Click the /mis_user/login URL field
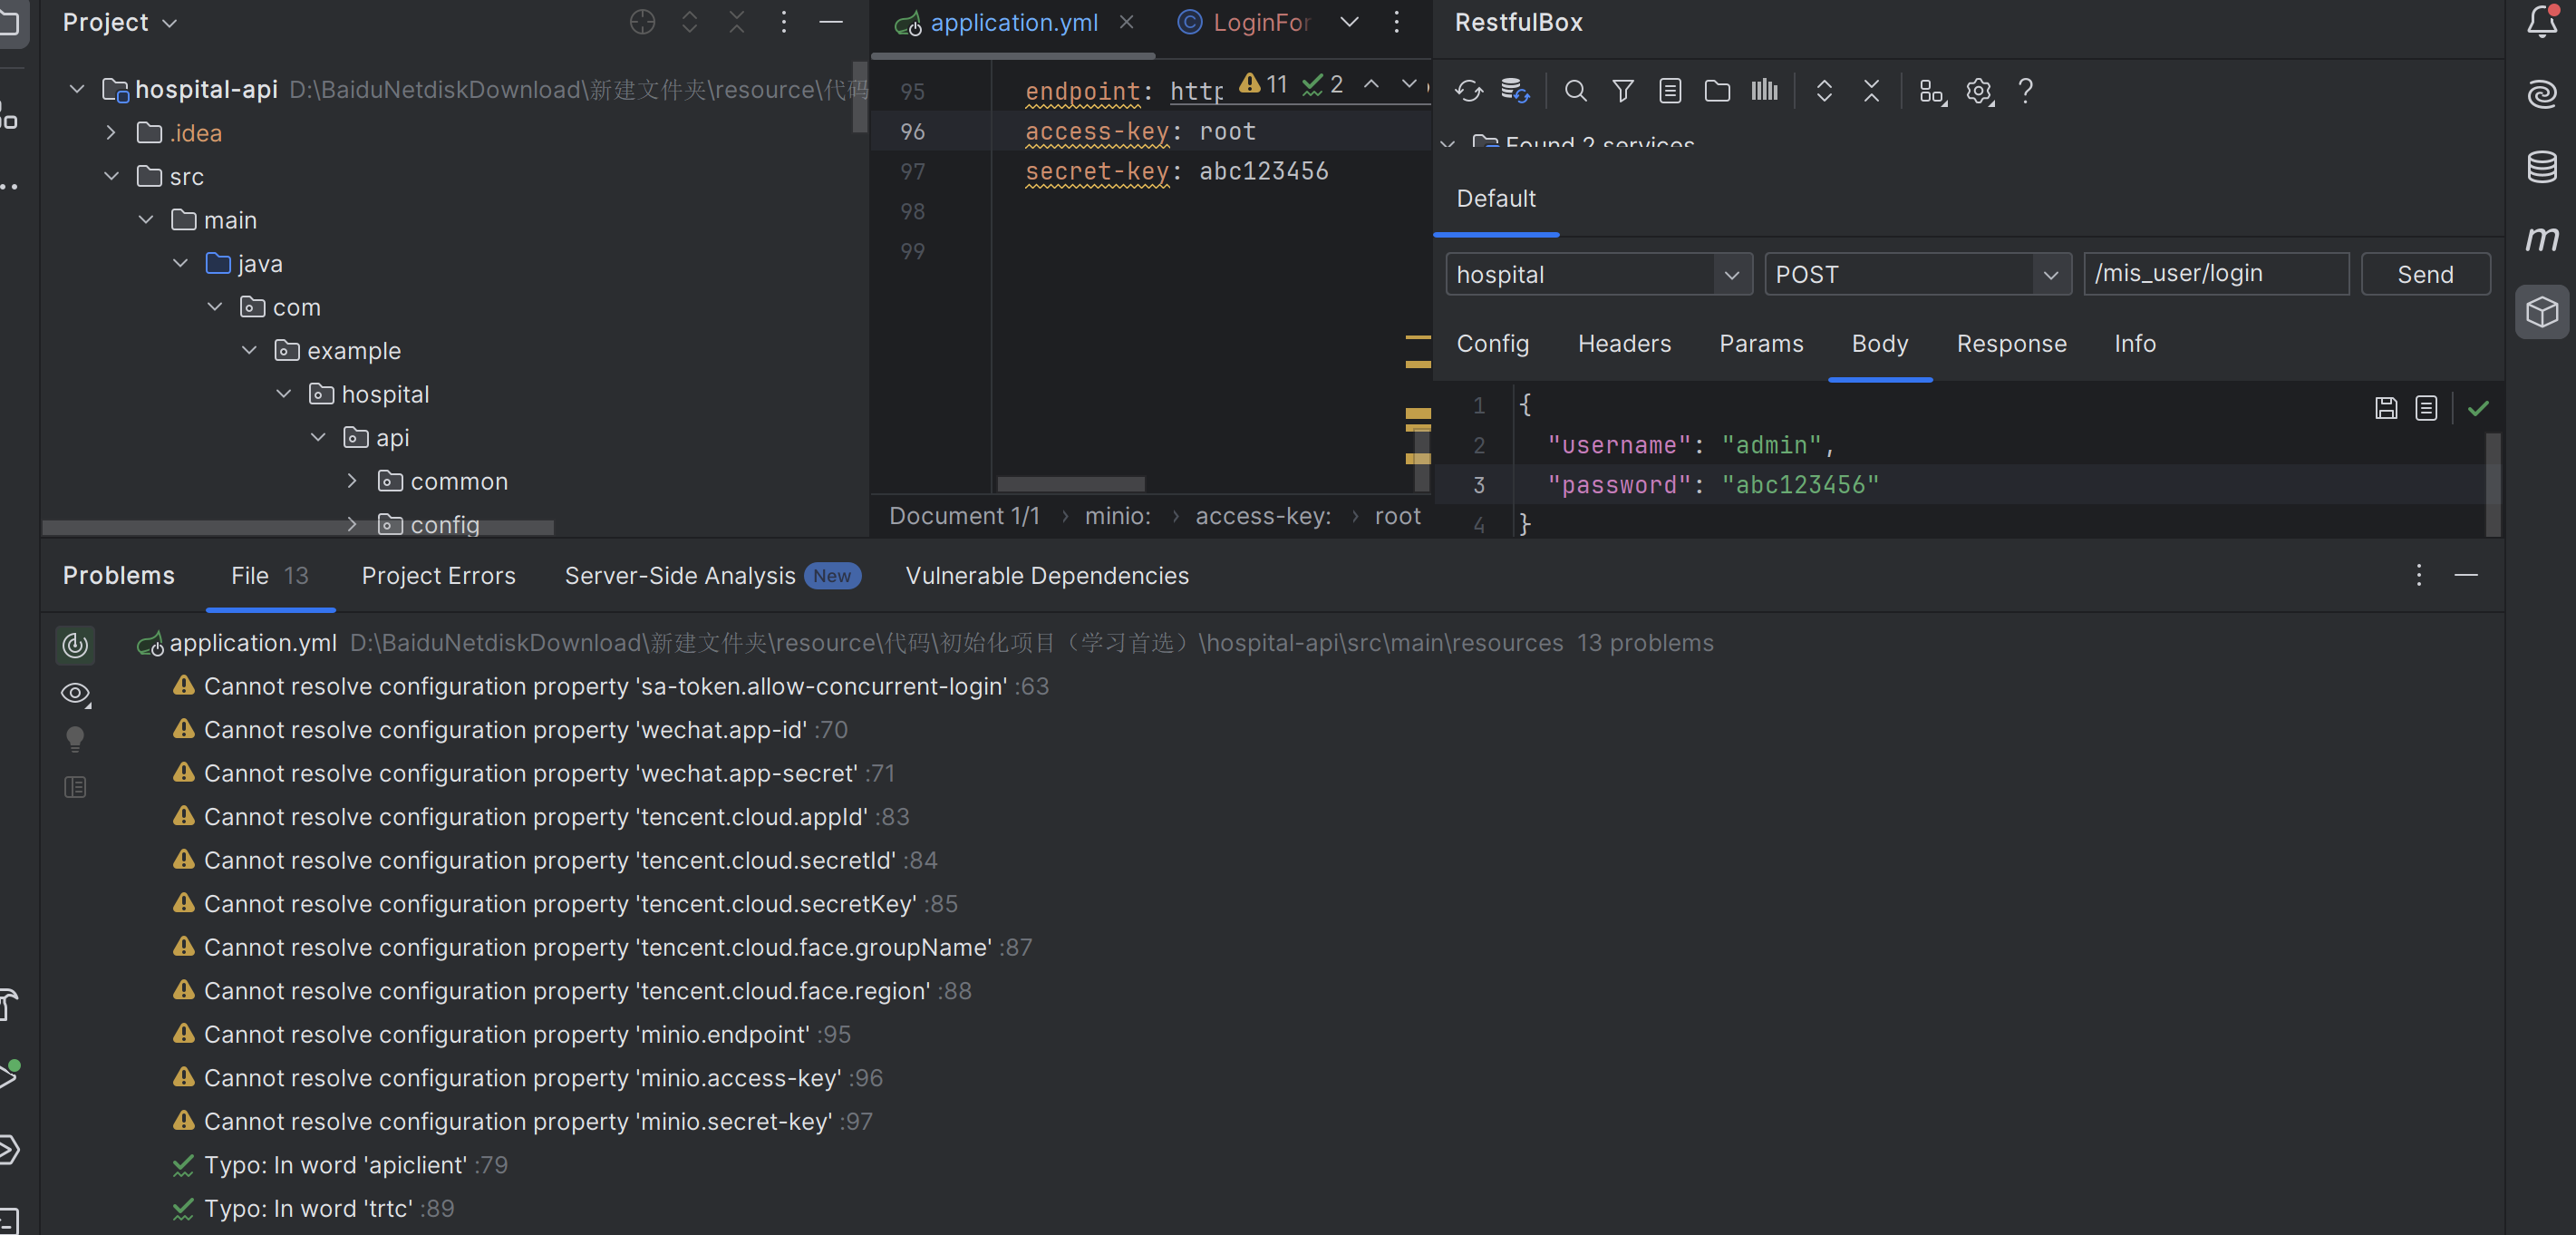Viewport: 2576px width, 1235px height. pyautogui.click(x=2216, y=273)
